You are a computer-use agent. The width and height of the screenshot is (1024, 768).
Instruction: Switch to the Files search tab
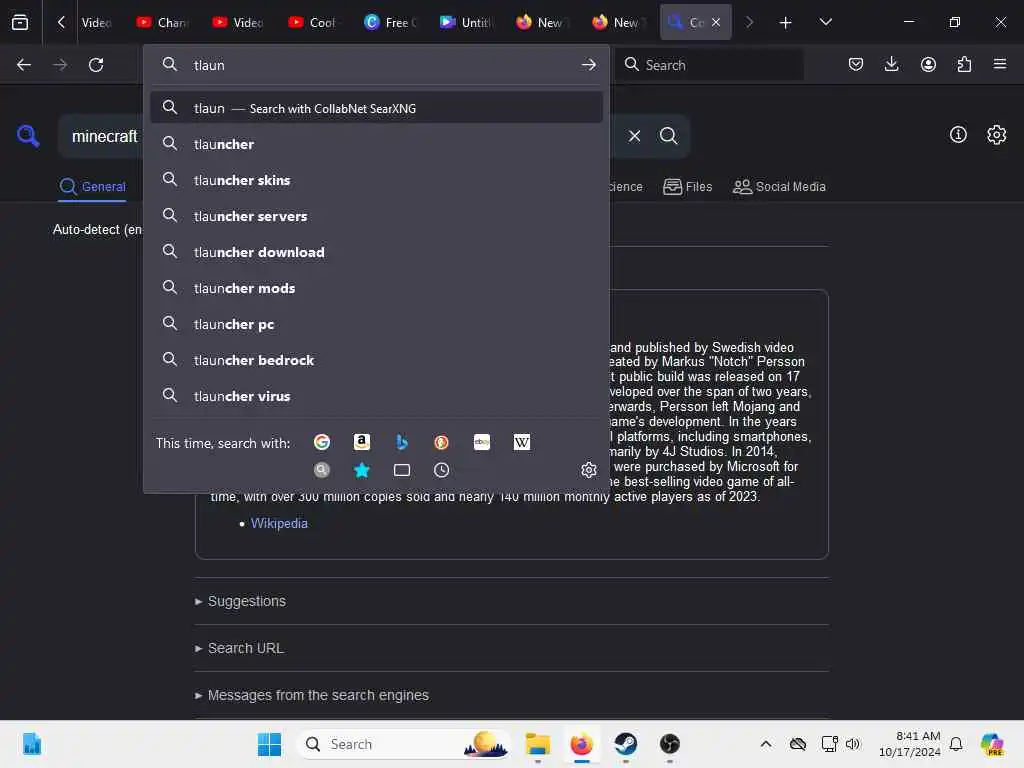[687, 187]
